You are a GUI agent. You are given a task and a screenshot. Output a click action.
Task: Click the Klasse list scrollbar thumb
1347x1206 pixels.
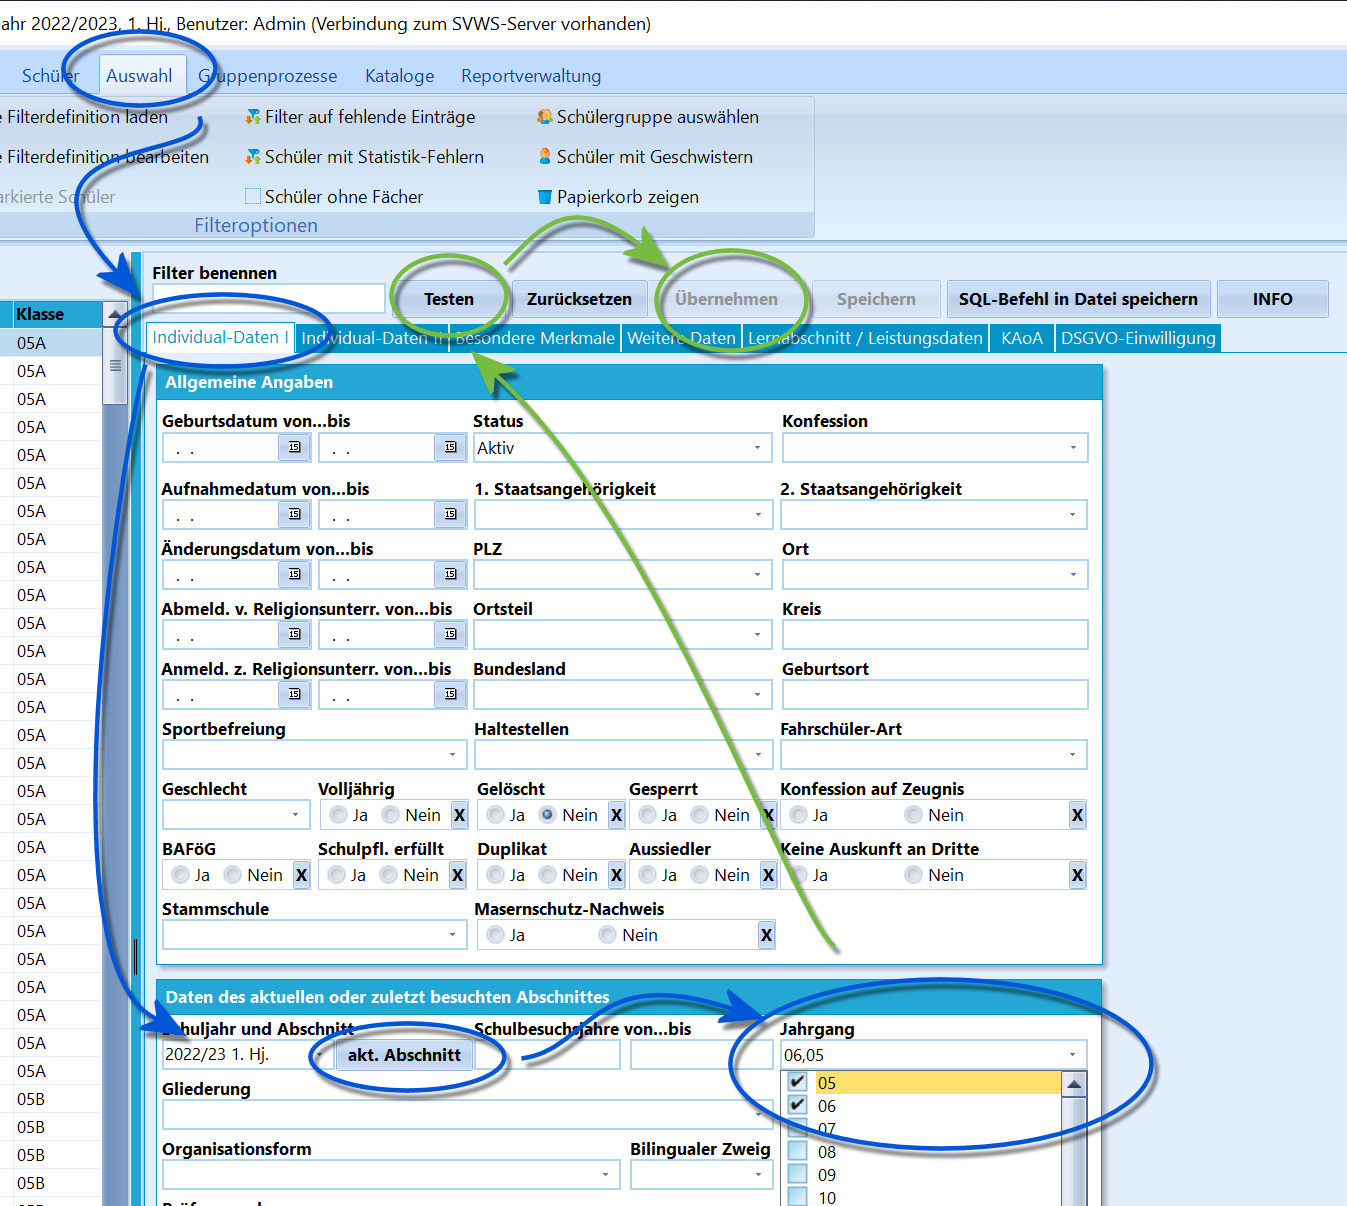115,365
